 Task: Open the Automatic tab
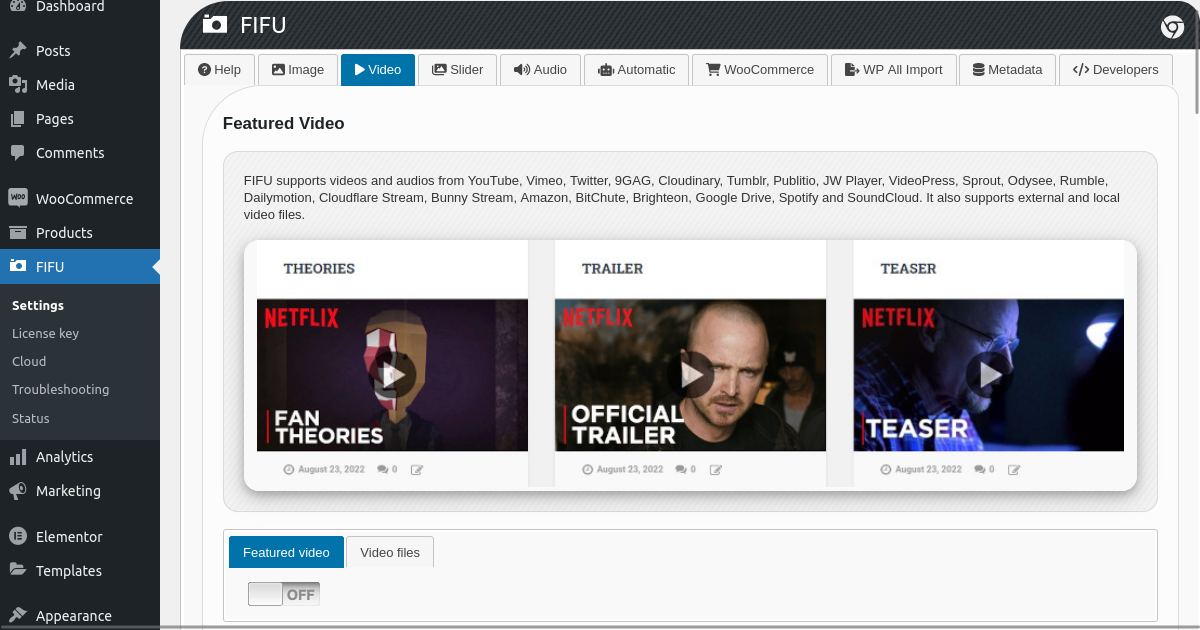point(636,70)
